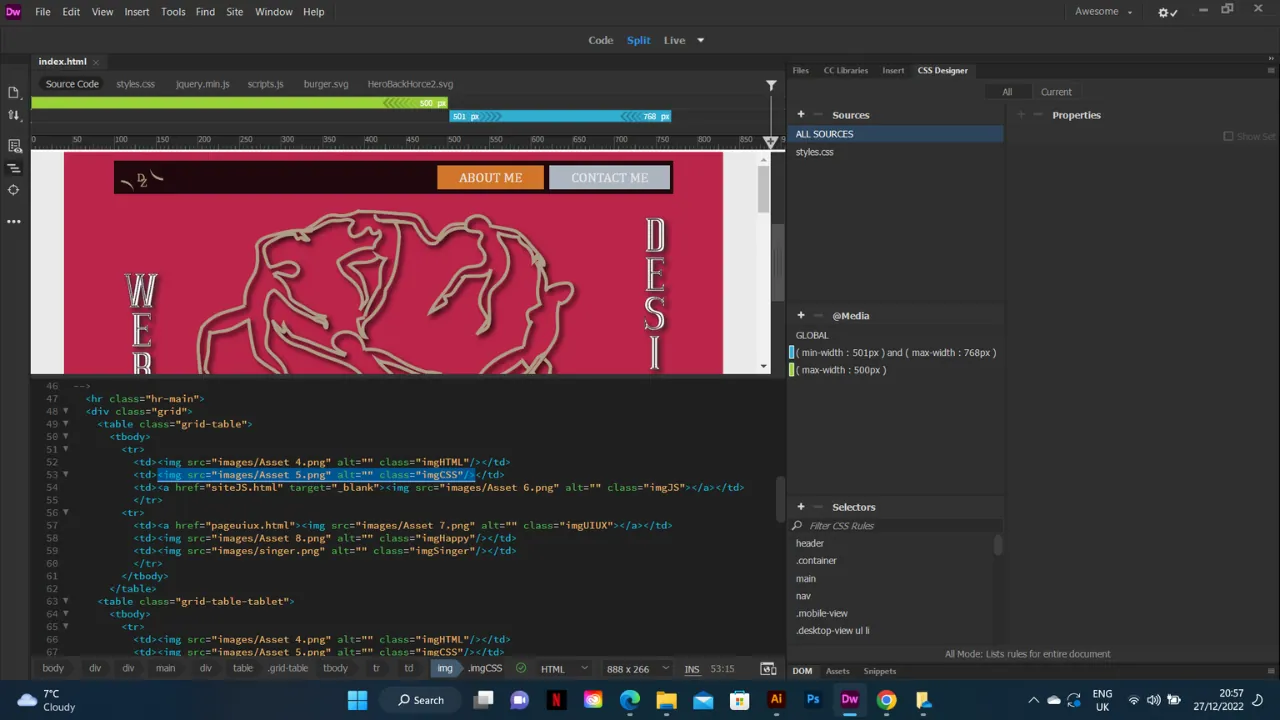Open the scripts.js related file
The width and height of the screenshot is (1280, 720).
(x=265, y=84)
